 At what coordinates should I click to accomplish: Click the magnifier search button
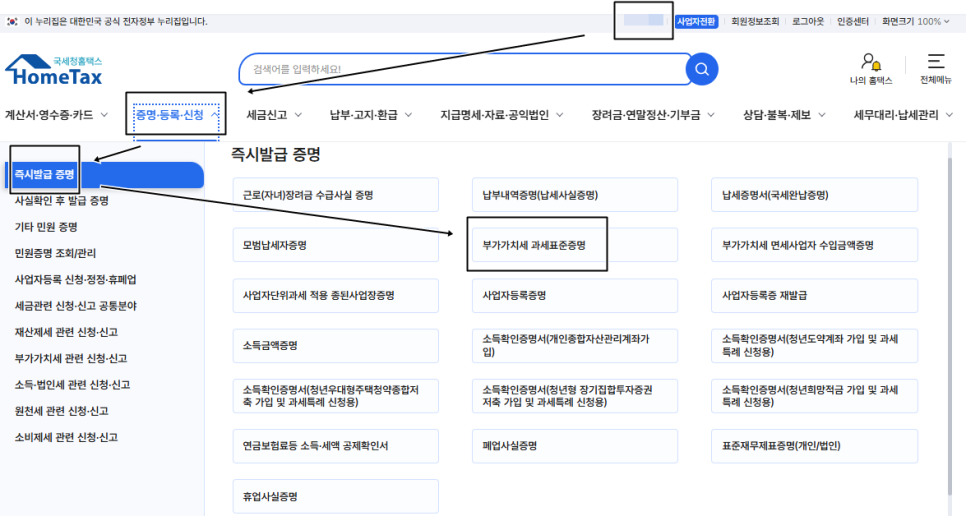(x=702, y=69)
